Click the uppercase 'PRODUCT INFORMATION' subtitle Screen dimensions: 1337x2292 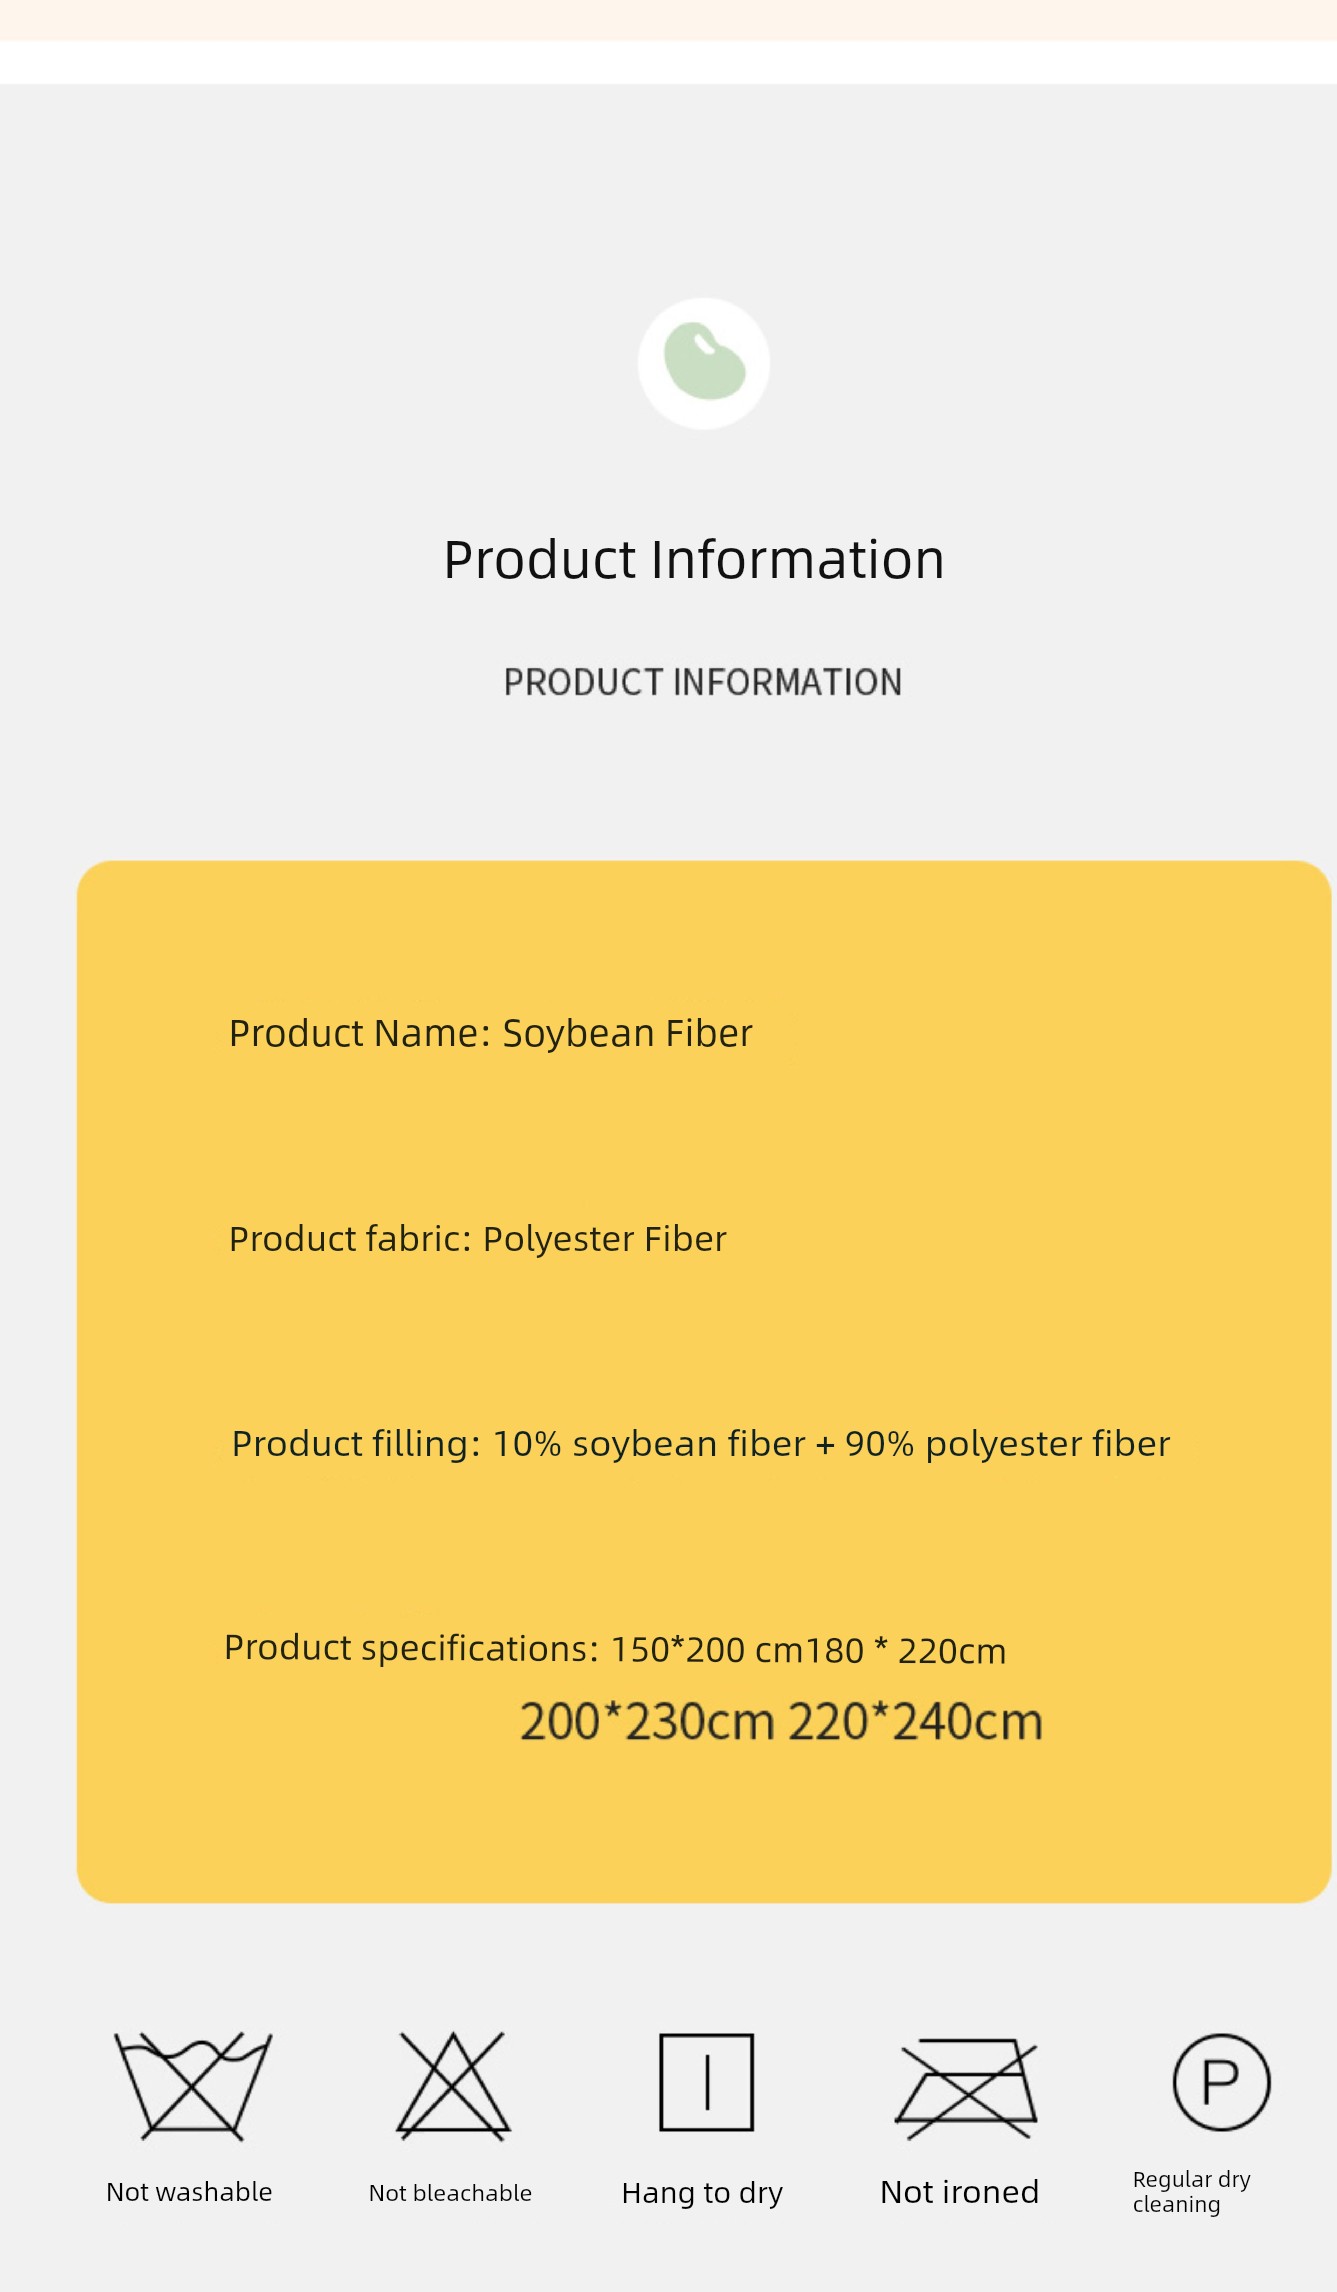702,682
